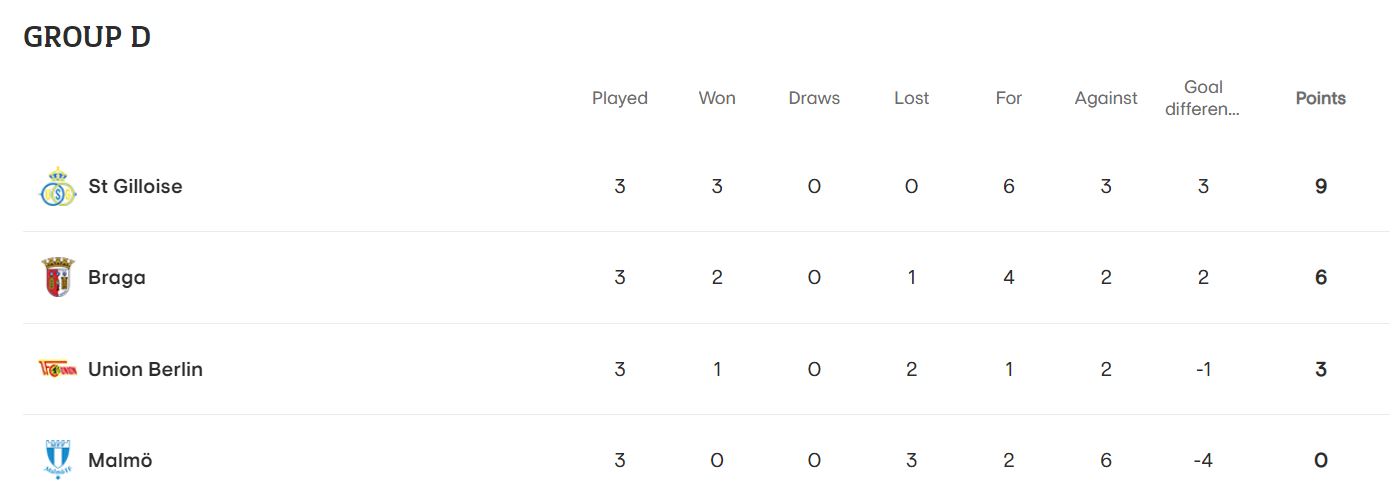The width and height of the screenshot is (1398, 504).
Task: Open the Braga team link
Action: click(x=117, y=278)
